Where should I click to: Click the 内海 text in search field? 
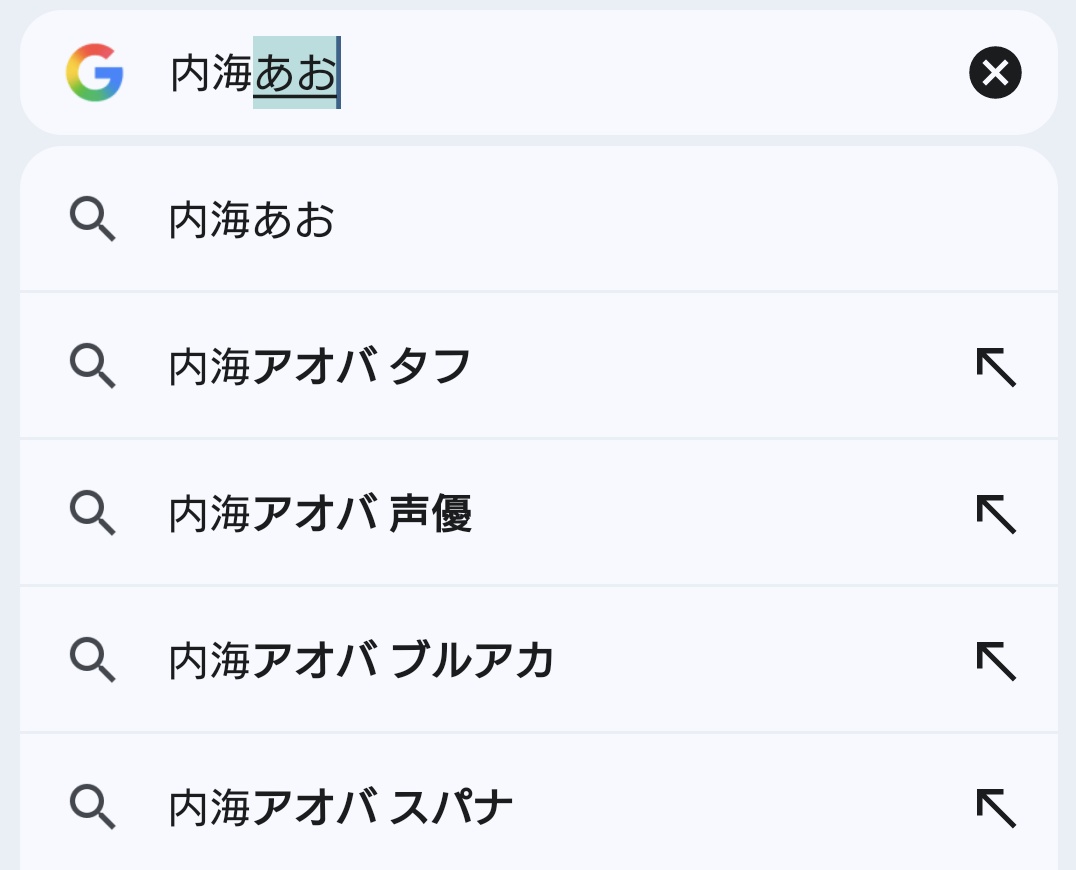211,73
